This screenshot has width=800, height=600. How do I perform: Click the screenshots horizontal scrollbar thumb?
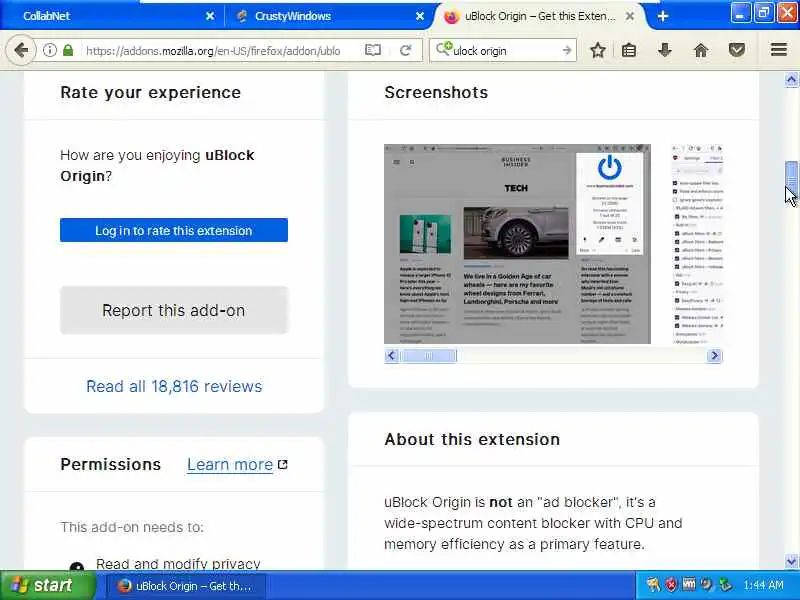click(x=428, y=356)
